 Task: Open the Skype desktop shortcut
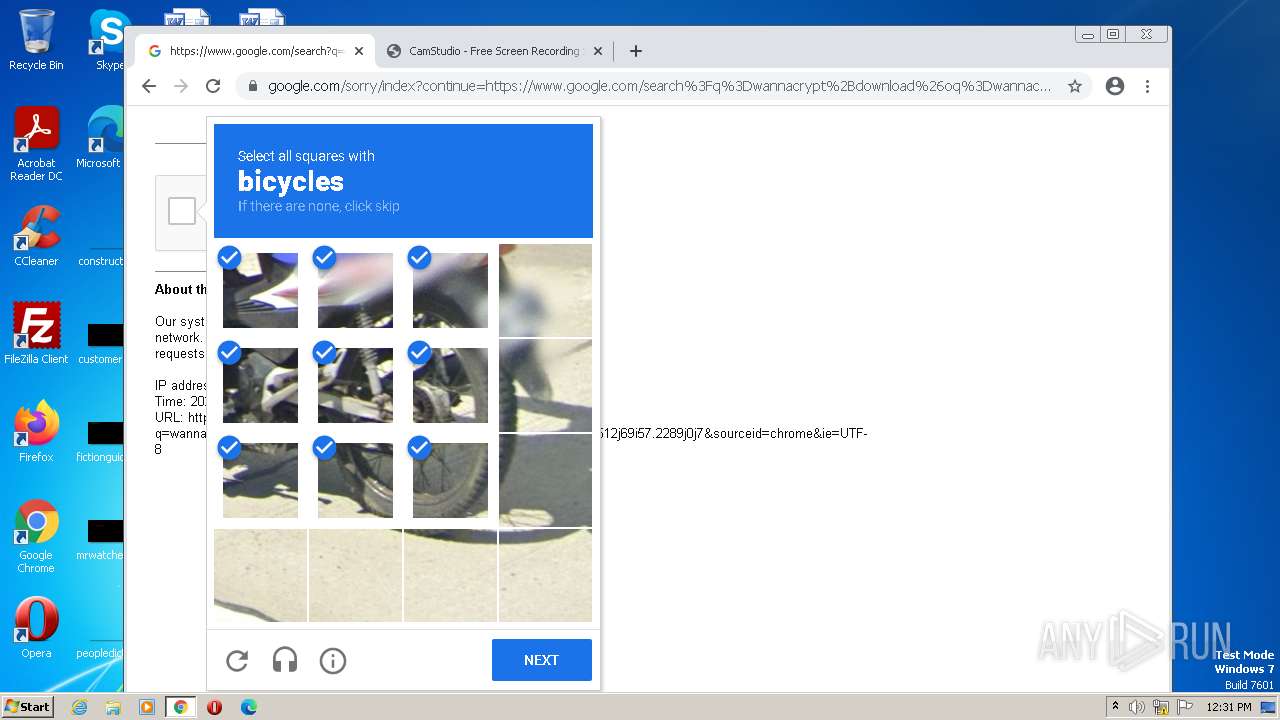pyautogui.click(x=108, y=40)
